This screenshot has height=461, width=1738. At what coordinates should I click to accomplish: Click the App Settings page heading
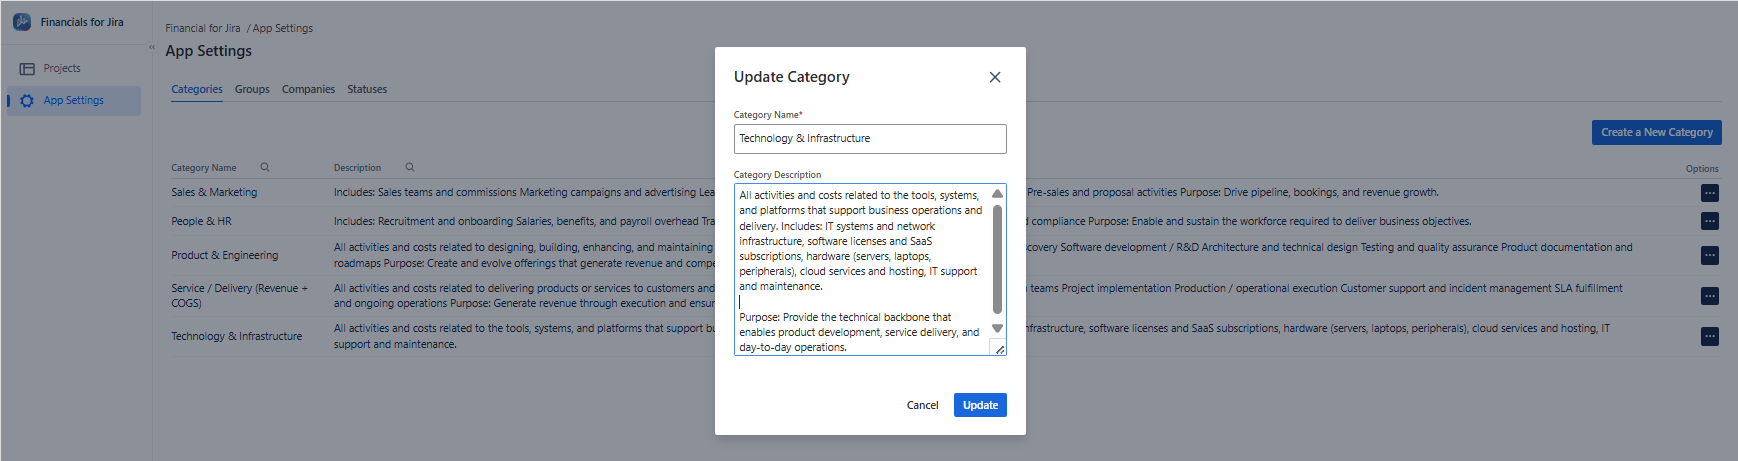tap(209, 51)
